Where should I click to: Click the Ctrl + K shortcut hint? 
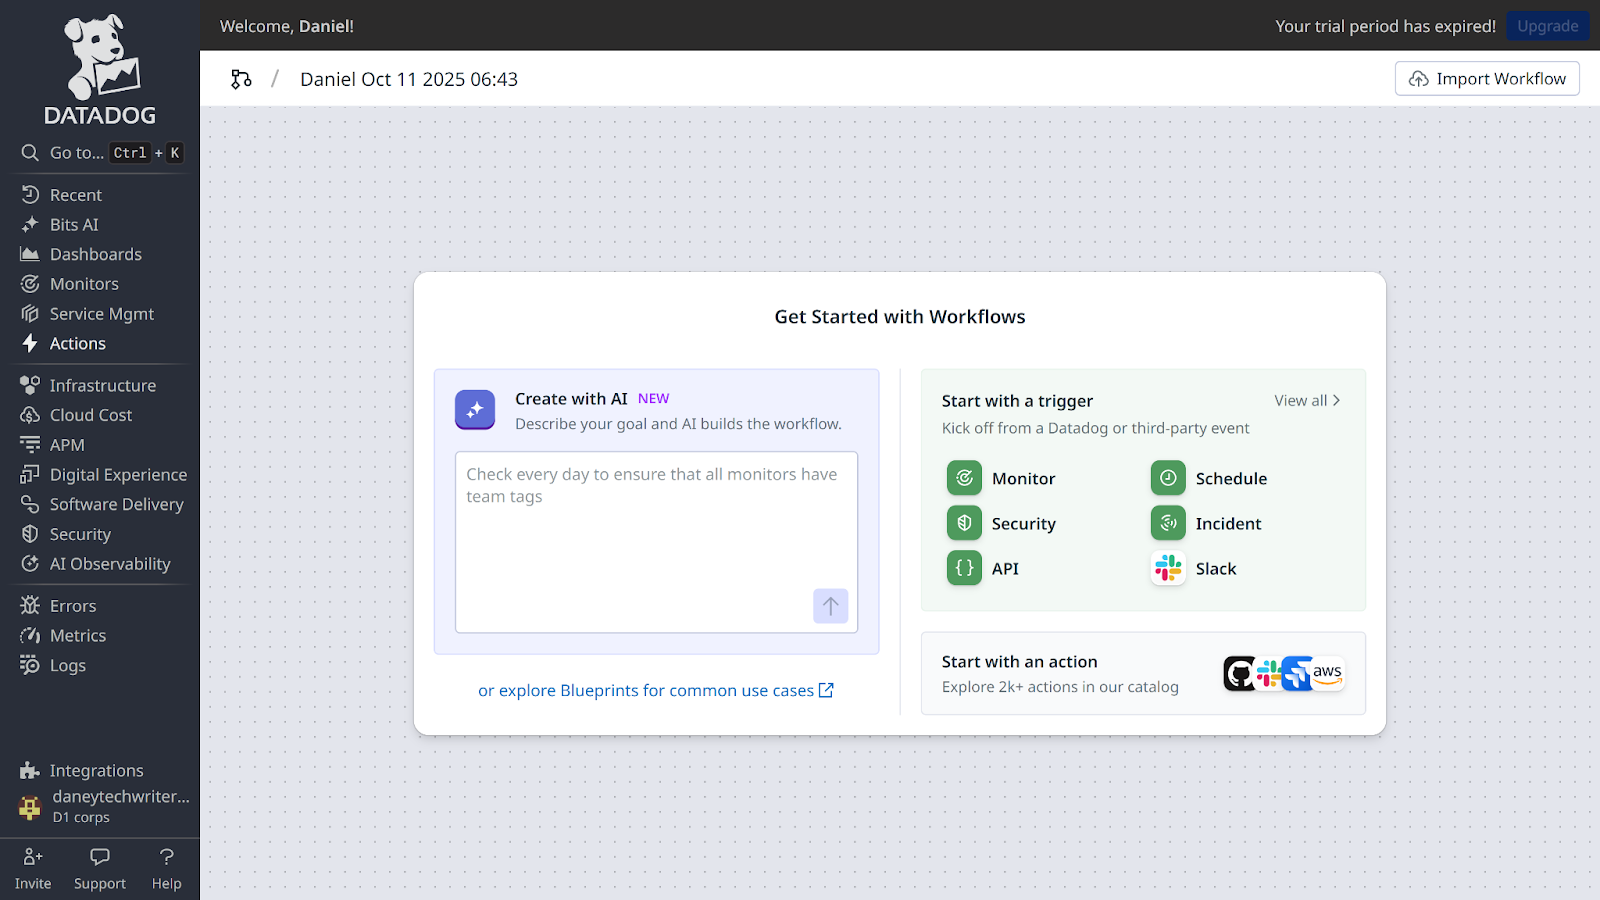(147, 153)
